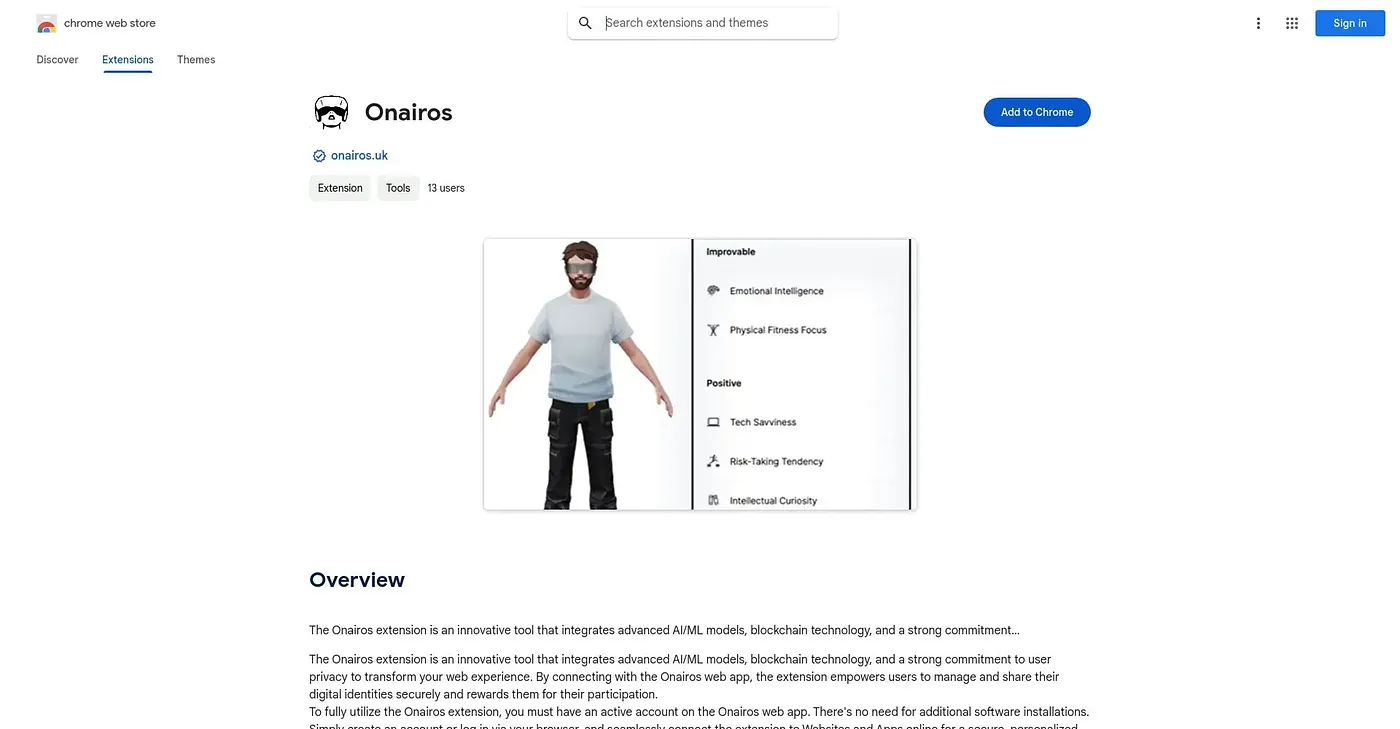Screen dimensions: 1400x729
Task: Sign in to the Chrome Web Store
Action: tap(1349, 23)
